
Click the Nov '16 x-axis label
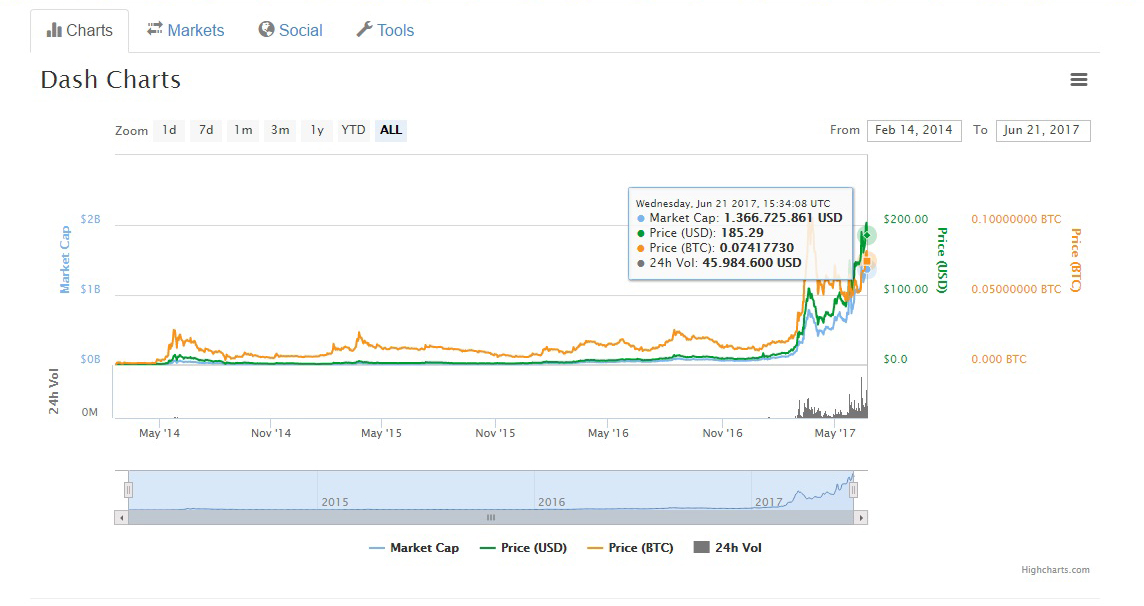pyautogui.click(x=722, y=433)
